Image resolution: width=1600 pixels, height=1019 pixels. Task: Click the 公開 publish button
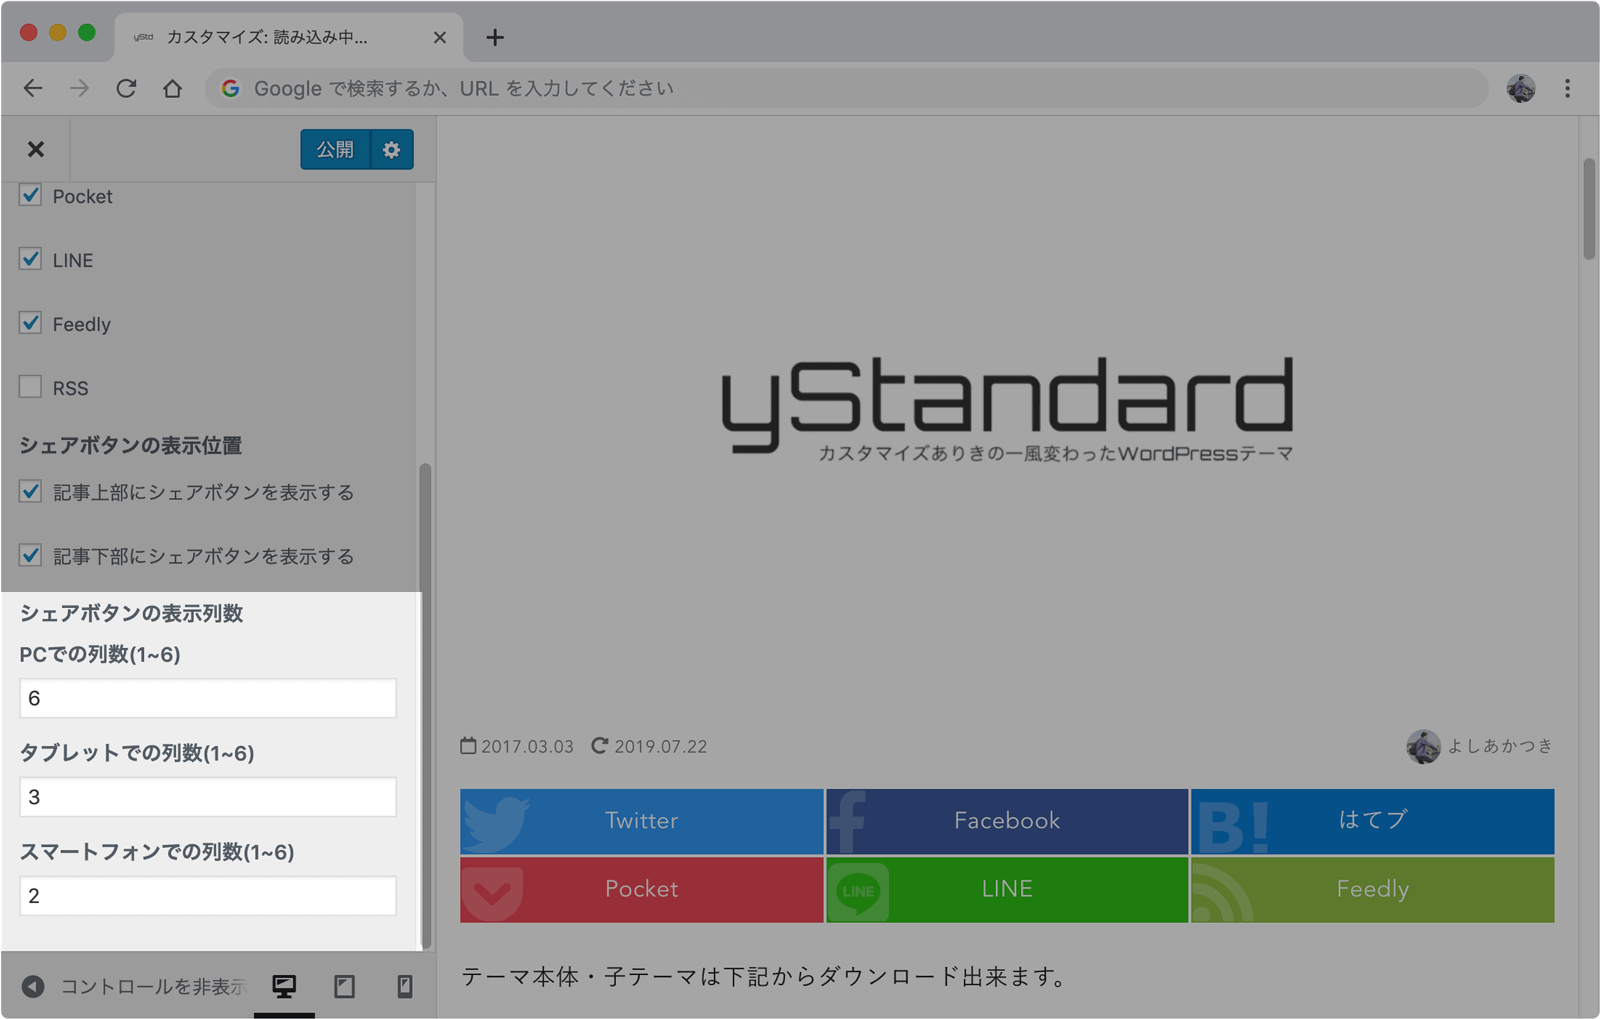point(335,149)
